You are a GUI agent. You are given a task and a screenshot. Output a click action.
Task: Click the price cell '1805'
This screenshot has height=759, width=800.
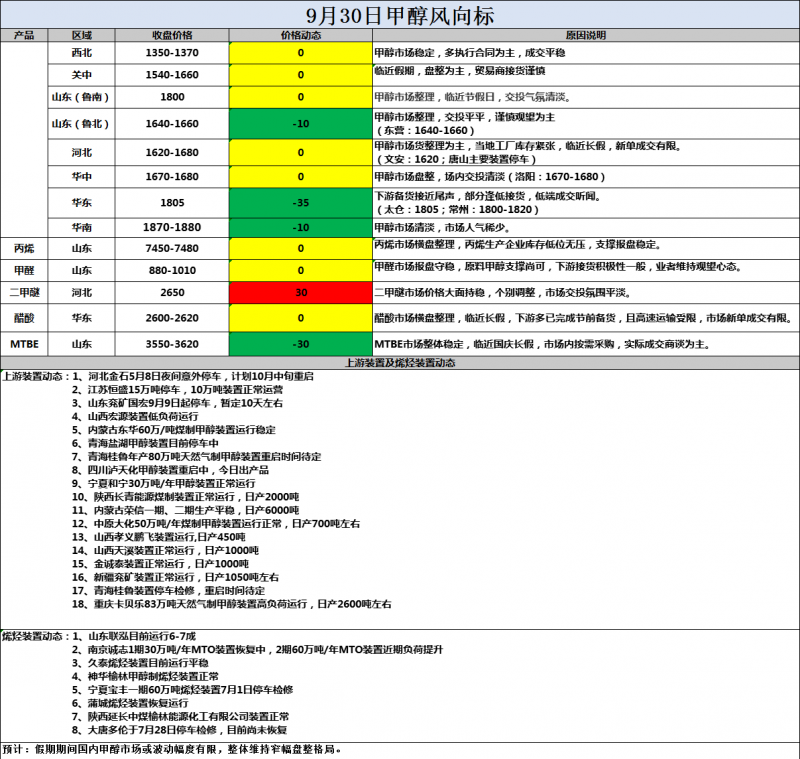click(x=172, y=203)
